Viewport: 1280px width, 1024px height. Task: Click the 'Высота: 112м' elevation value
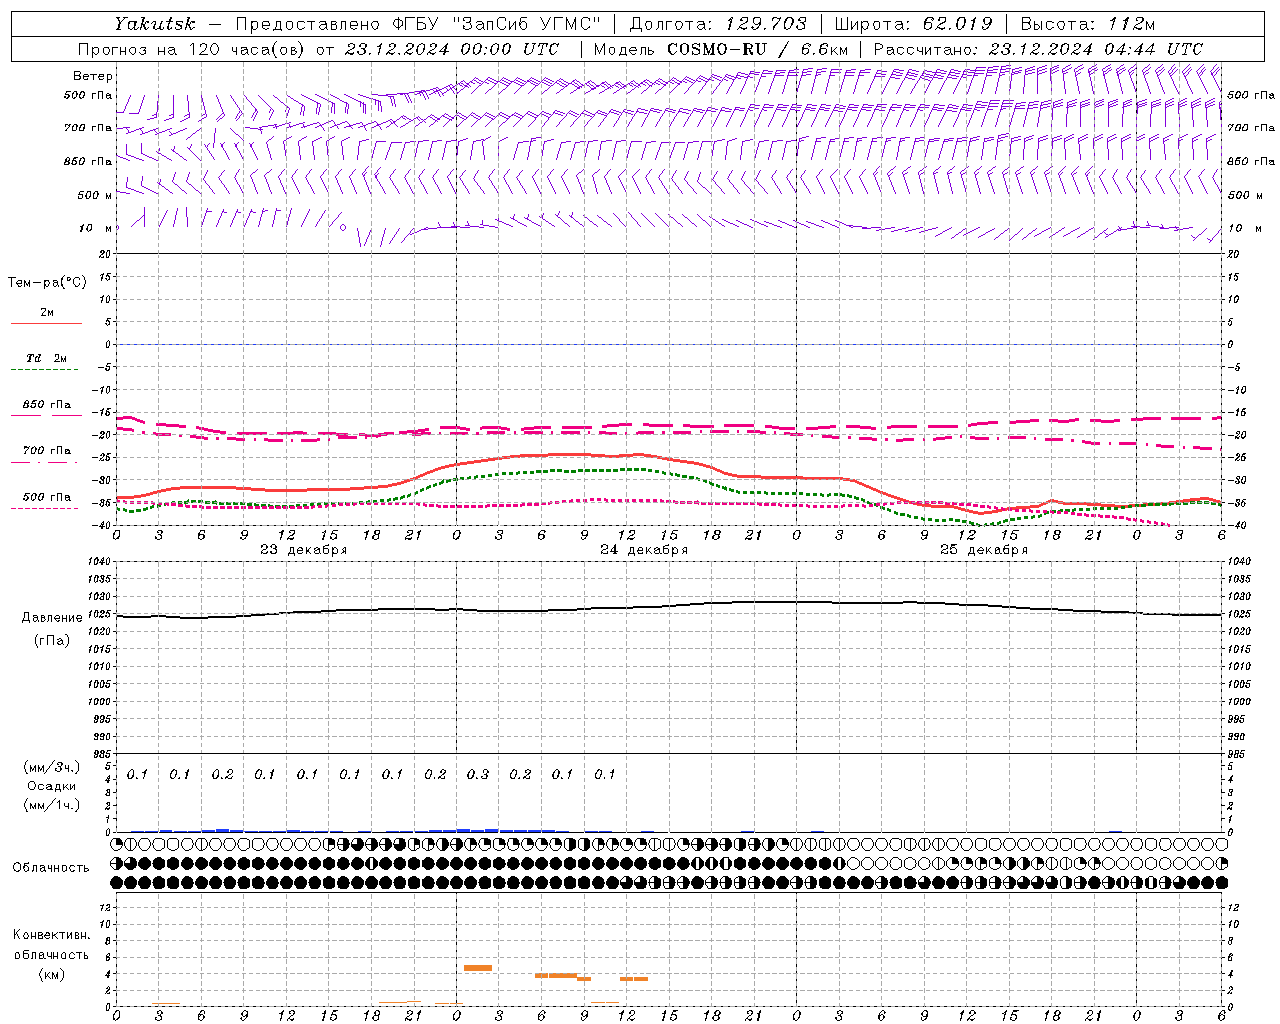point(1088,24)
